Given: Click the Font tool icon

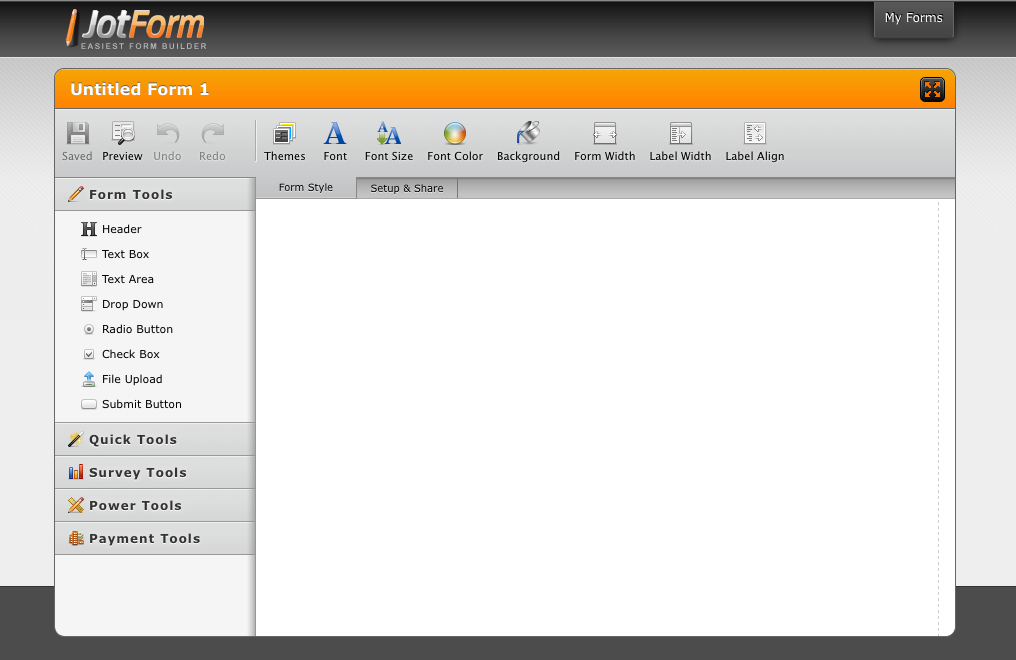Looking at the screenshot, I should point(335,134).
